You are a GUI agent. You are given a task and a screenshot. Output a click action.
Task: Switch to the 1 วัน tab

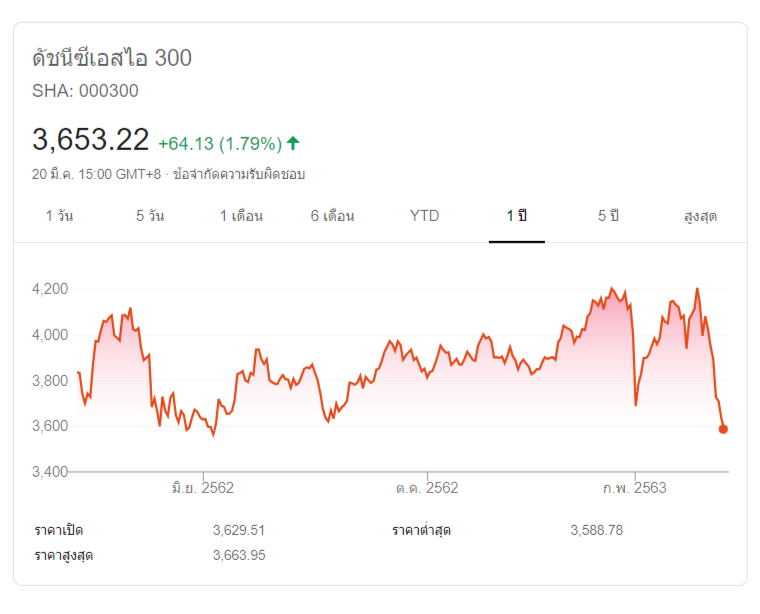pyautogui.click(x=59, y=215)
